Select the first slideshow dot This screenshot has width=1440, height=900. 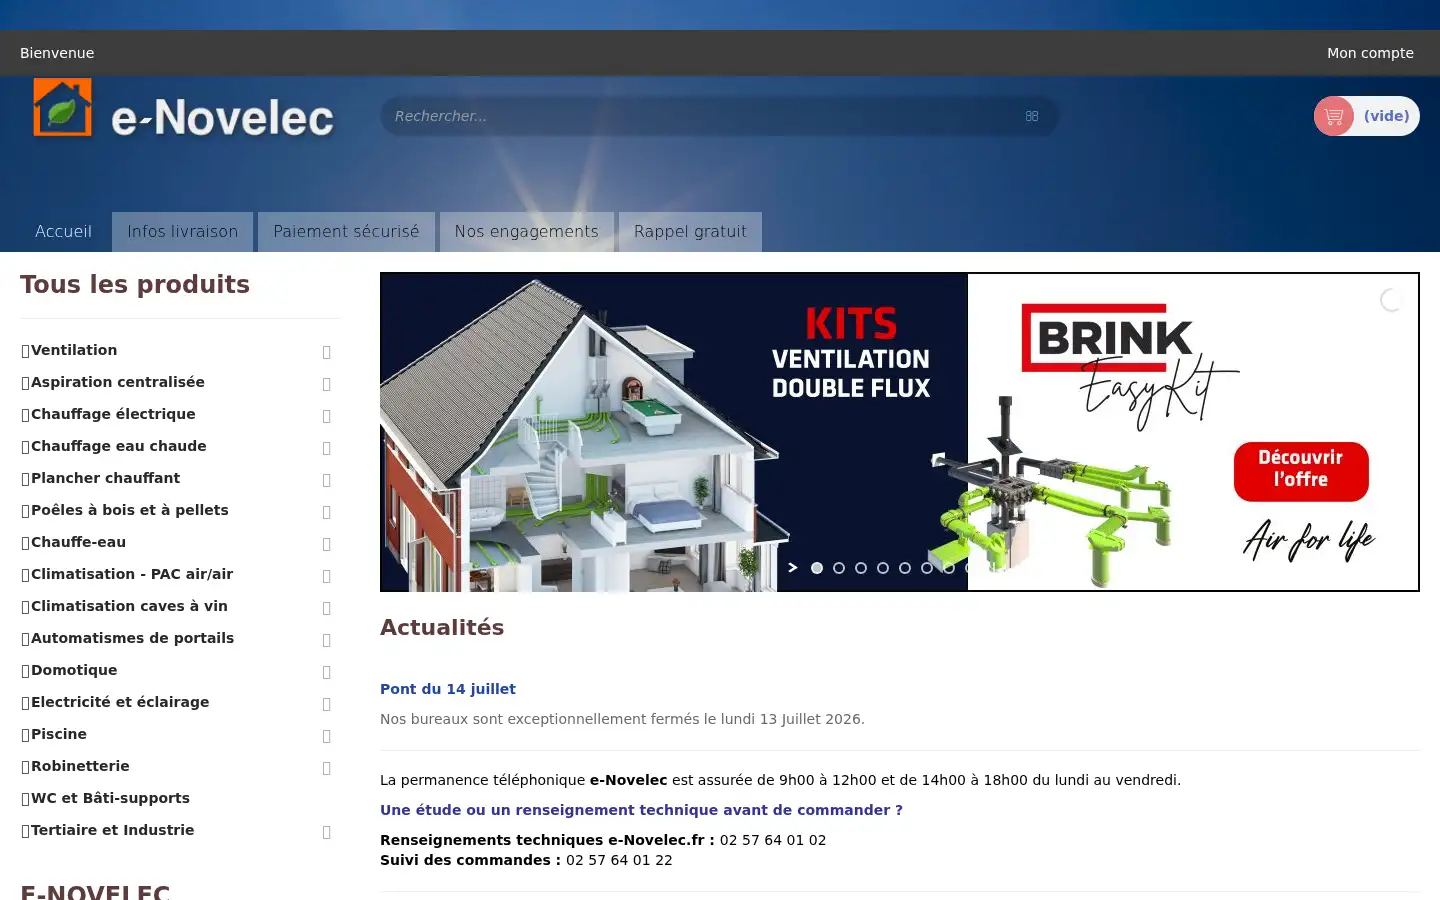pos(817,568)
